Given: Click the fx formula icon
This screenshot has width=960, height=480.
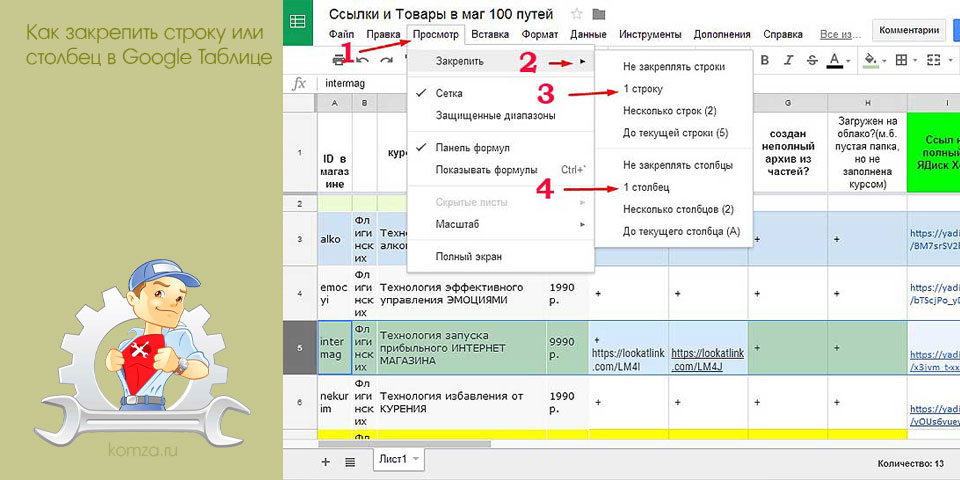Looking at the screenshot, I should [299, 84].
